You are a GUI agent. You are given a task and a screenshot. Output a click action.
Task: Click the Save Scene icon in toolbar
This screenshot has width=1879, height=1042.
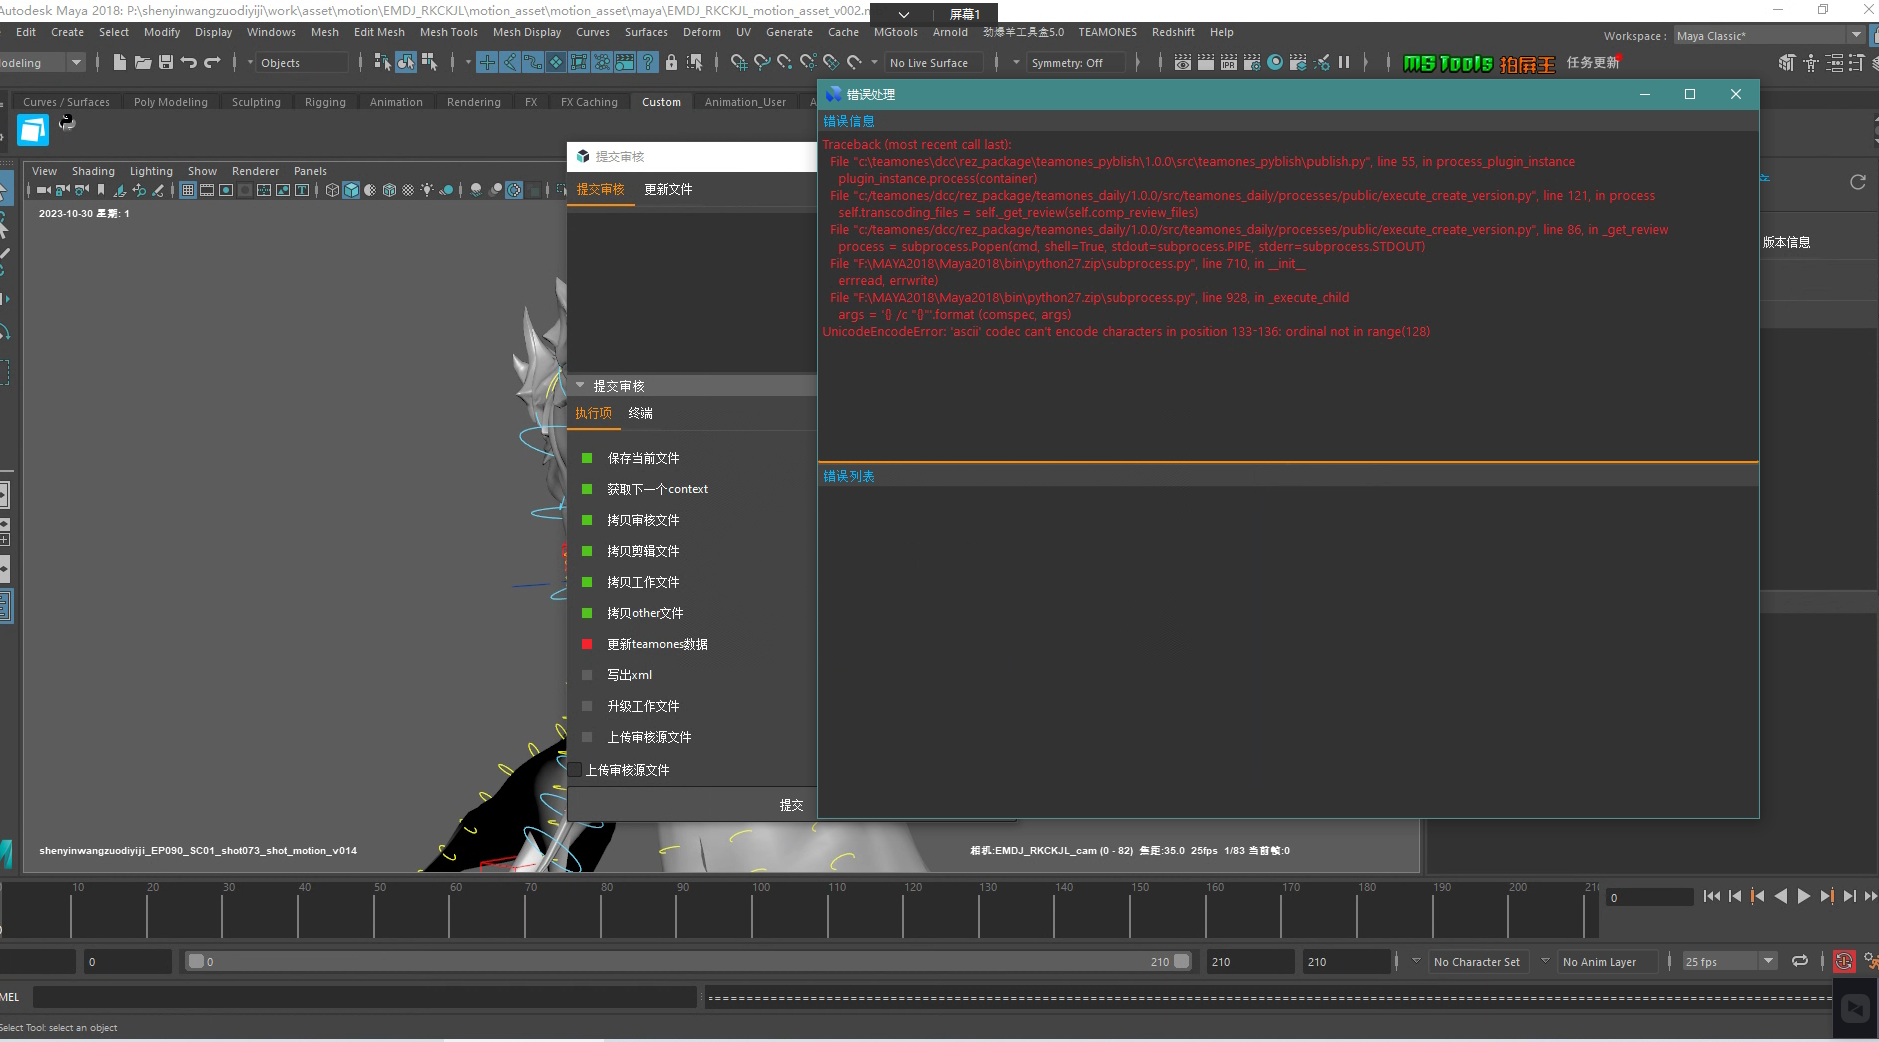coord(166,62)
